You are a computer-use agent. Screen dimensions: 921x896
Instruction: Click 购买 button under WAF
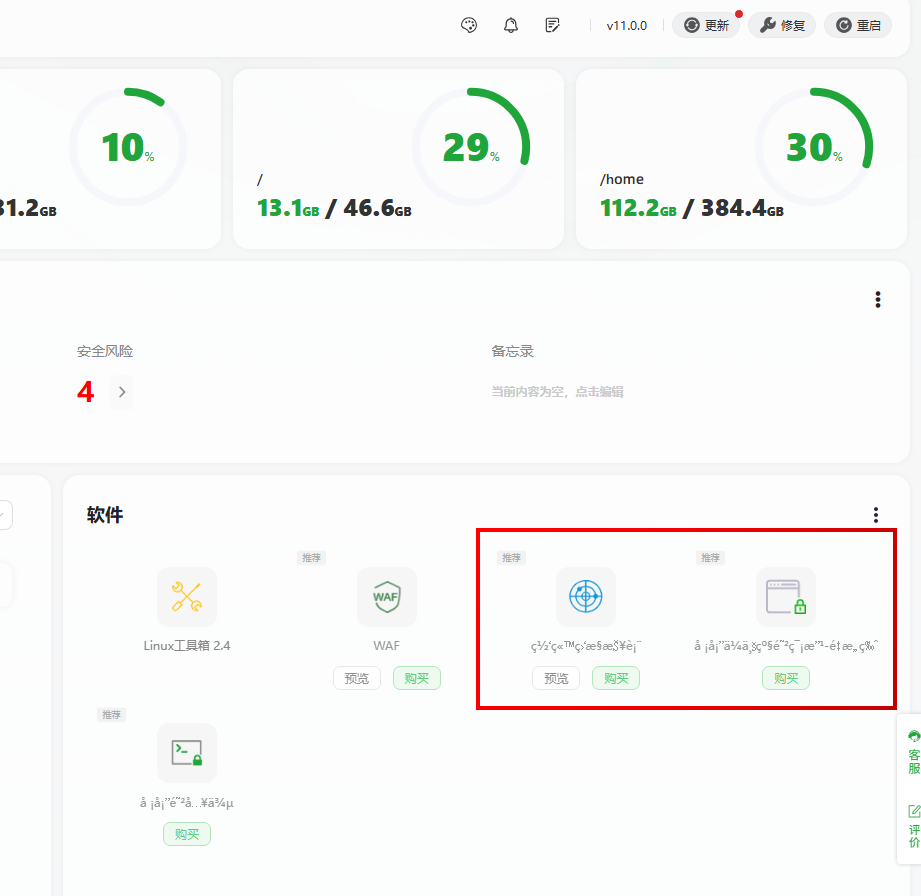pos(417,679)
